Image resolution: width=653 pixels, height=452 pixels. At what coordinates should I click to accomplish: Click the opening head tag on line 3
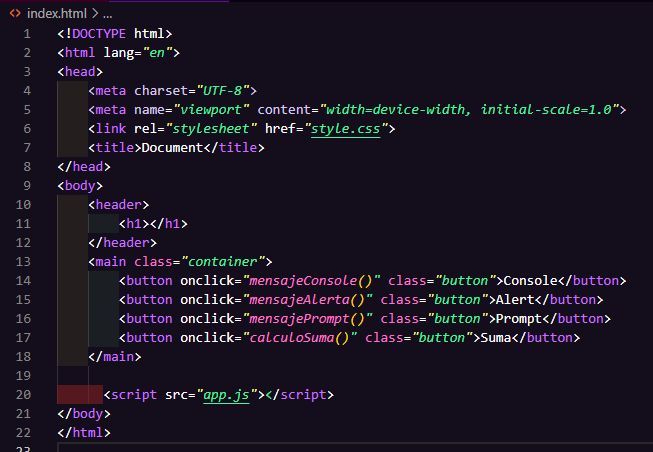[80, 72]
